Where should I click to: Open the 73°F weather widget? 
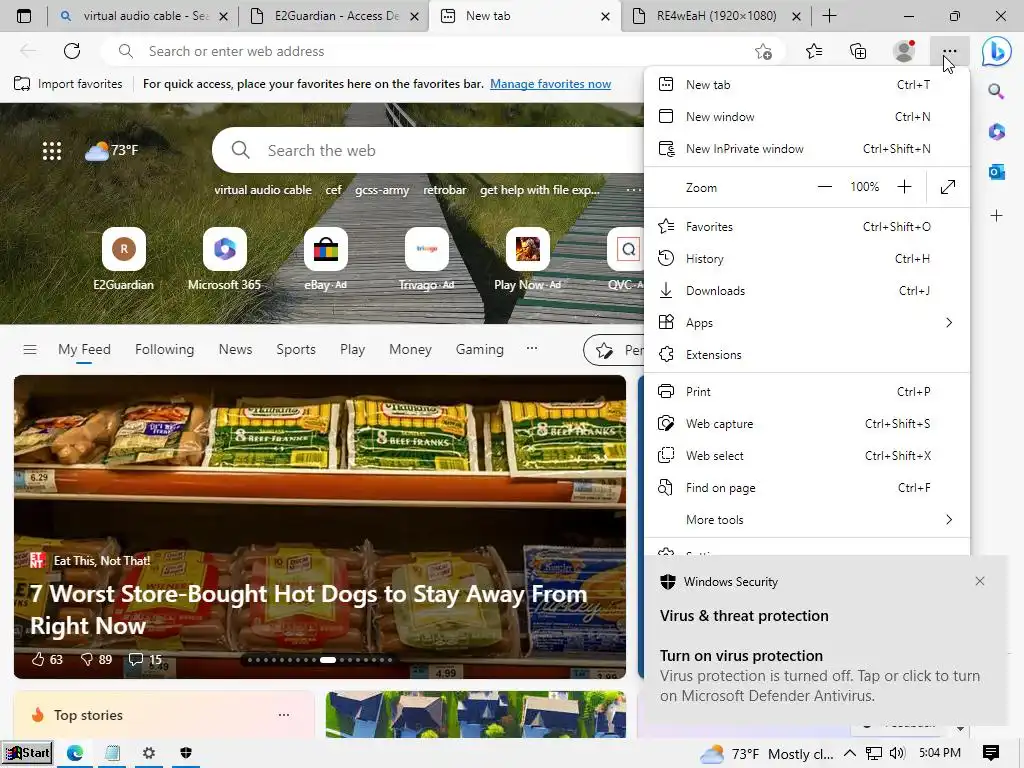[x=112, y=151]
